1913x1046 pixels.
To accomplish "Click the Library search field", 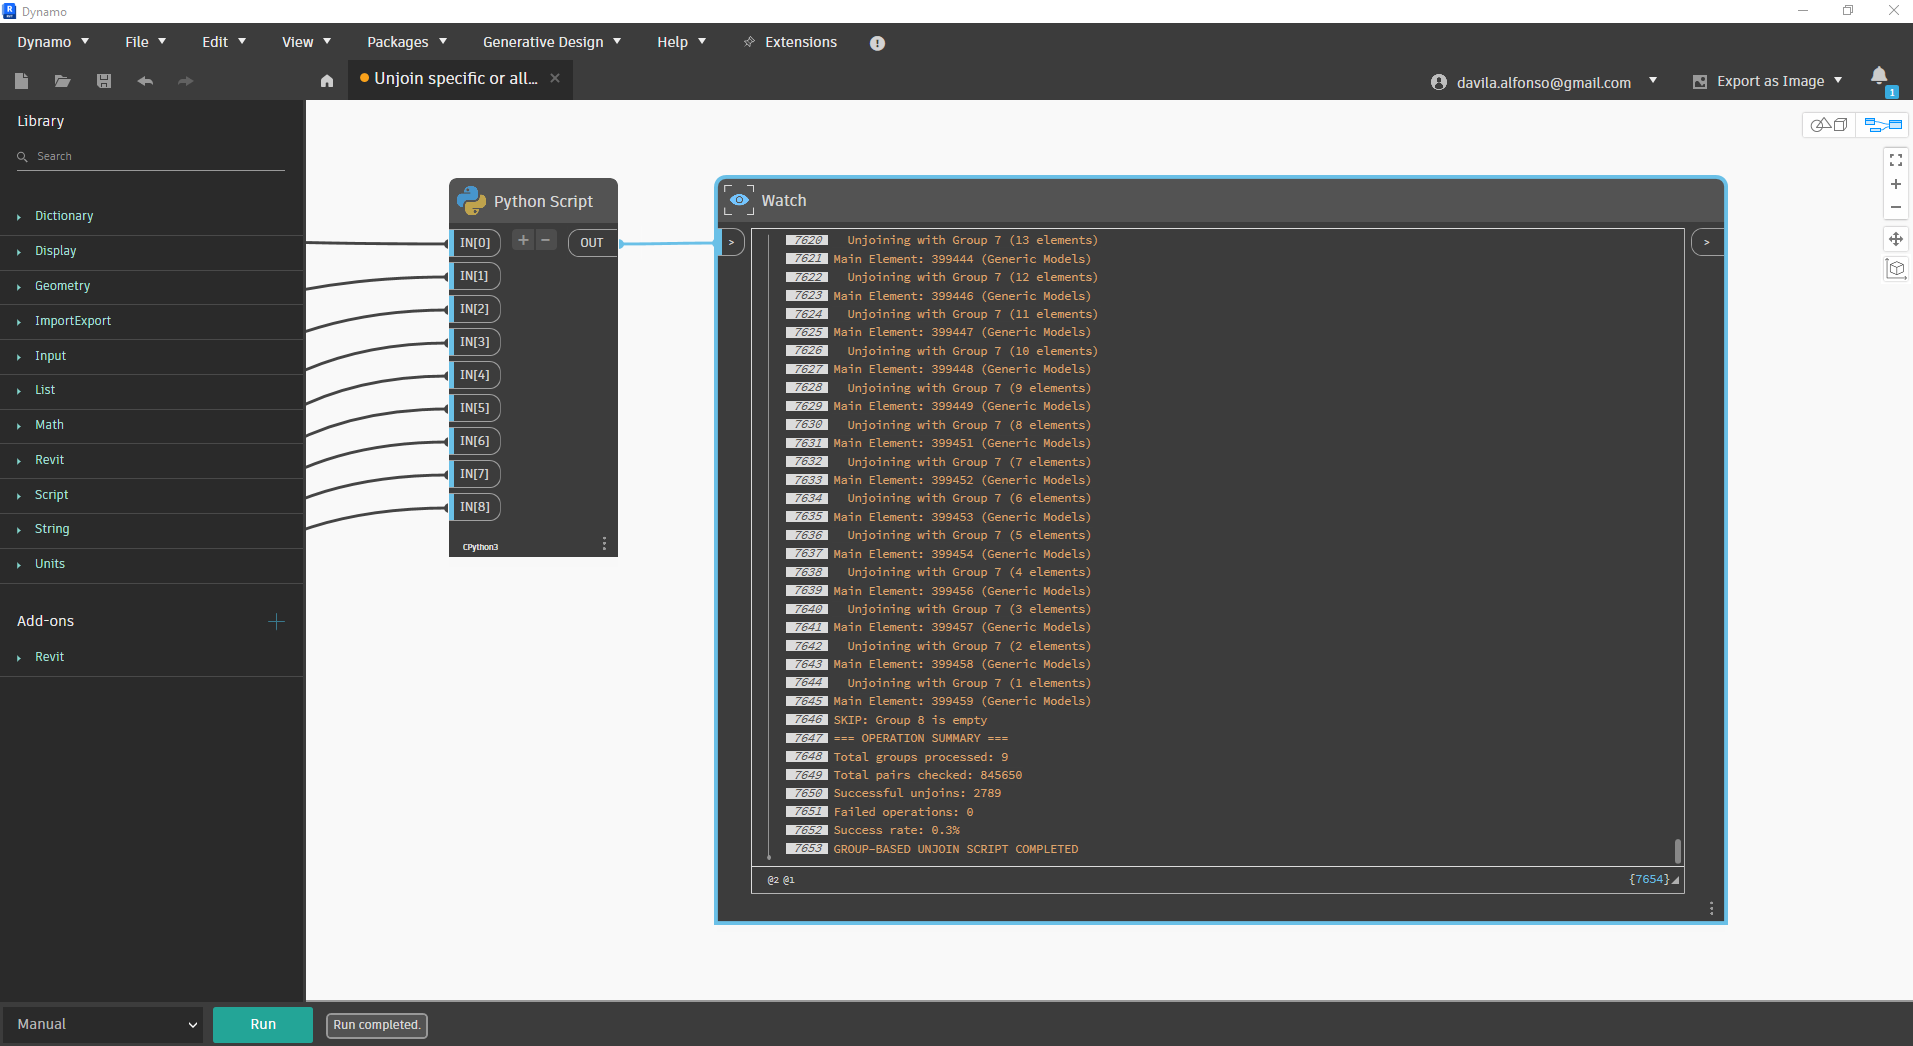I will (x=148, y=156).
